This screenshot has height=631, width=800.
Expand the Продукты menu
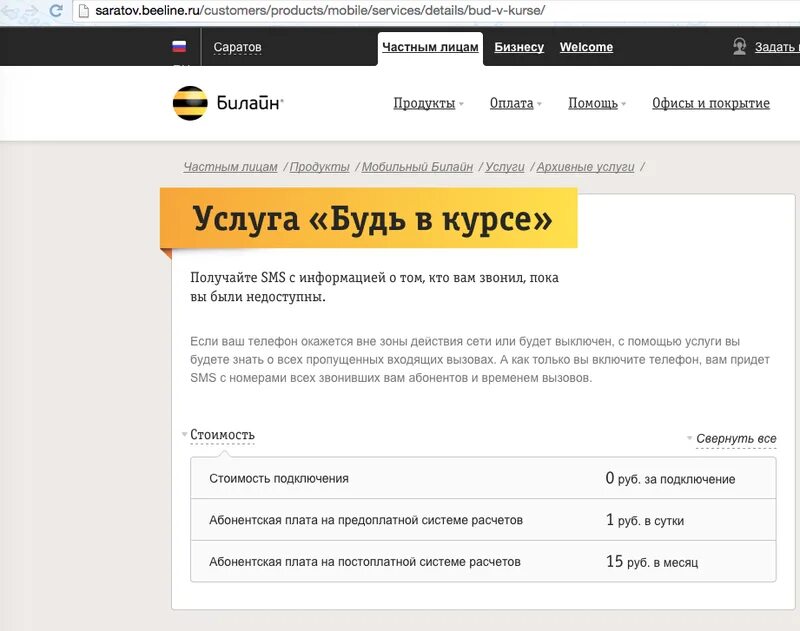[x=428, y=103]
